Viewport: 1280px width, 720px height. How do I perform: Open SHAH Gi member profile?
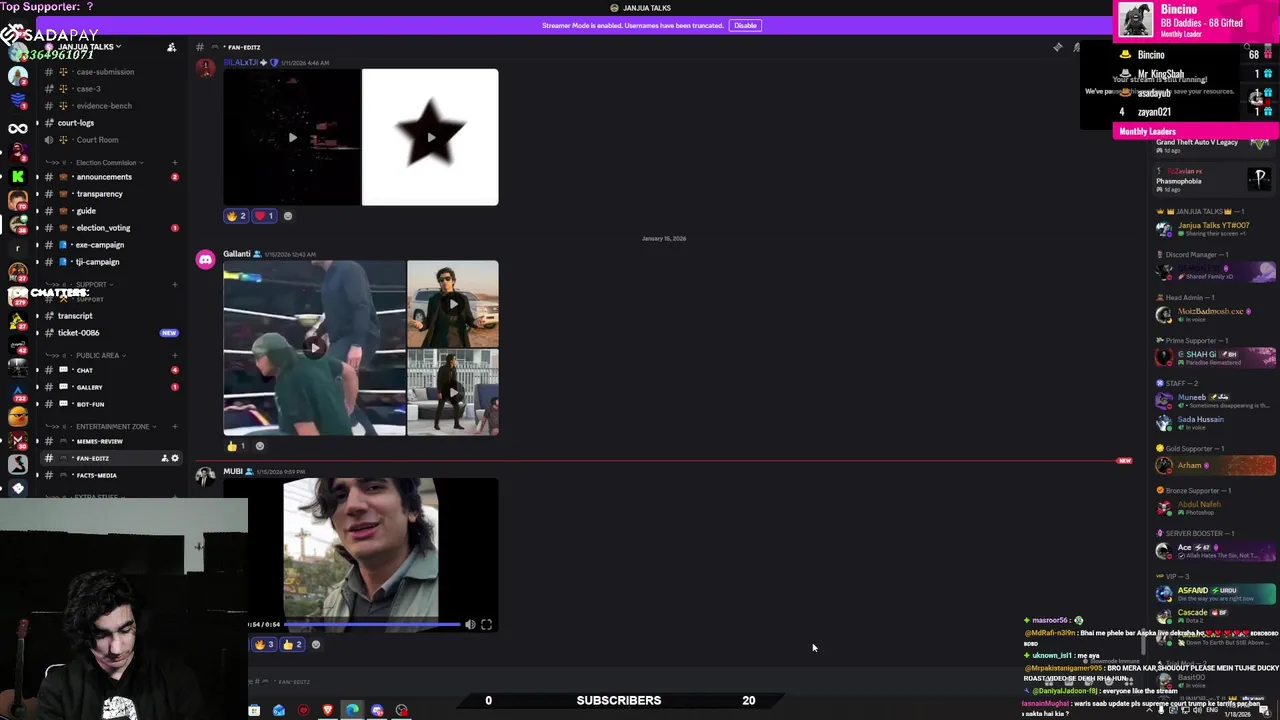point(1215,358)
